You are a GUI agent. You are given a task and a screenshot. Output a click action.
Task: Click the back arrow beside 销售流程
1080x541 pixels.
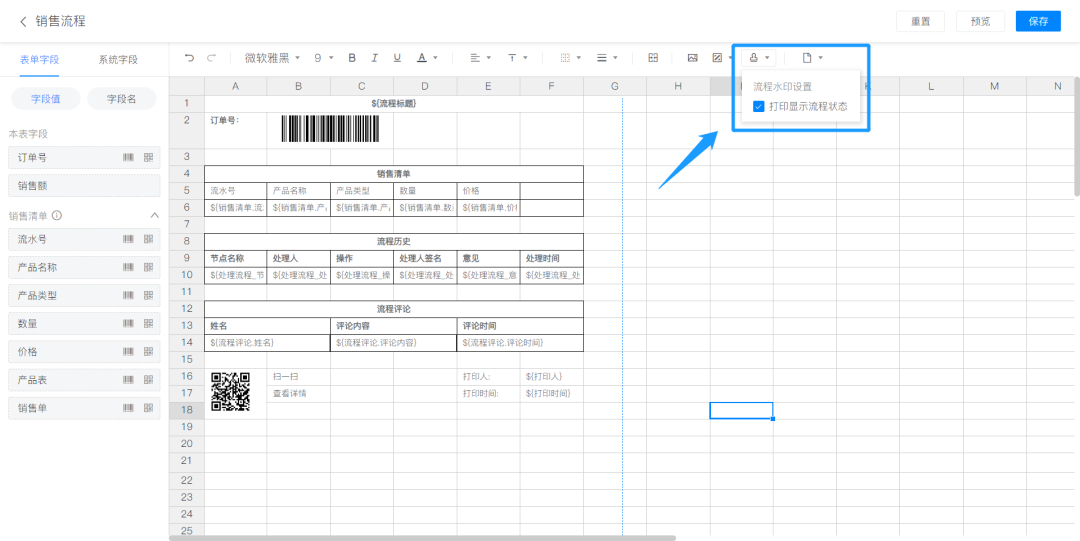[23, 21]
